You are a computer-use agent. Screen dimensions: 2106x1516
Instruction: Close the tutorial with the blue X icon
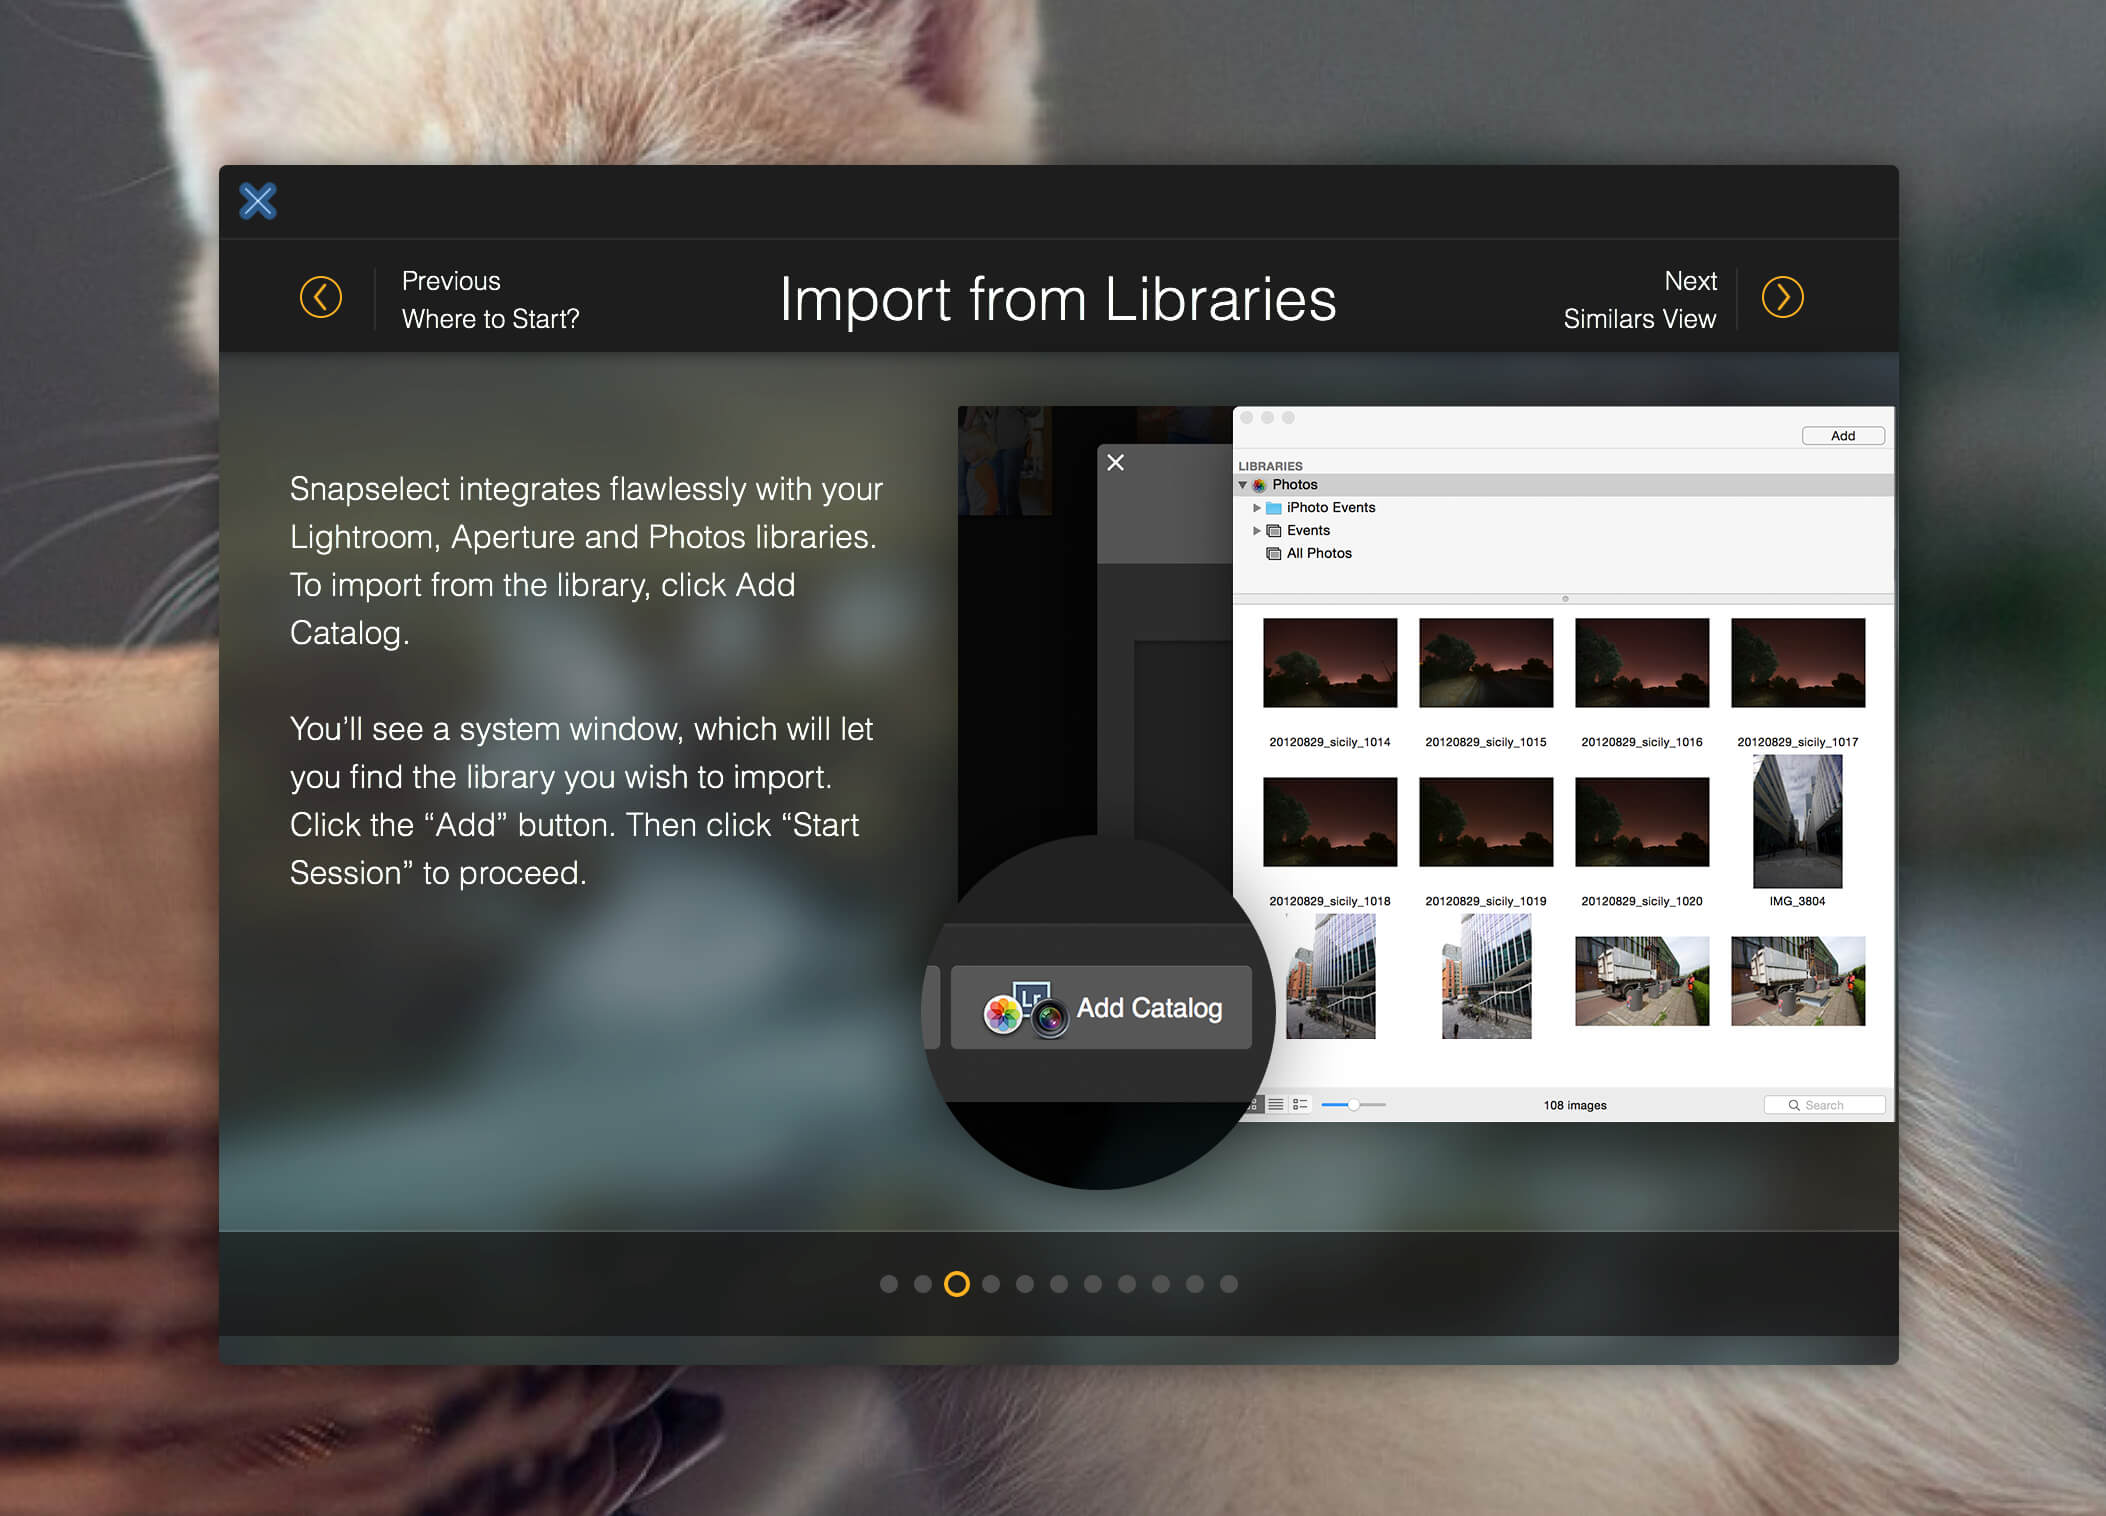[x=258, y=201]
